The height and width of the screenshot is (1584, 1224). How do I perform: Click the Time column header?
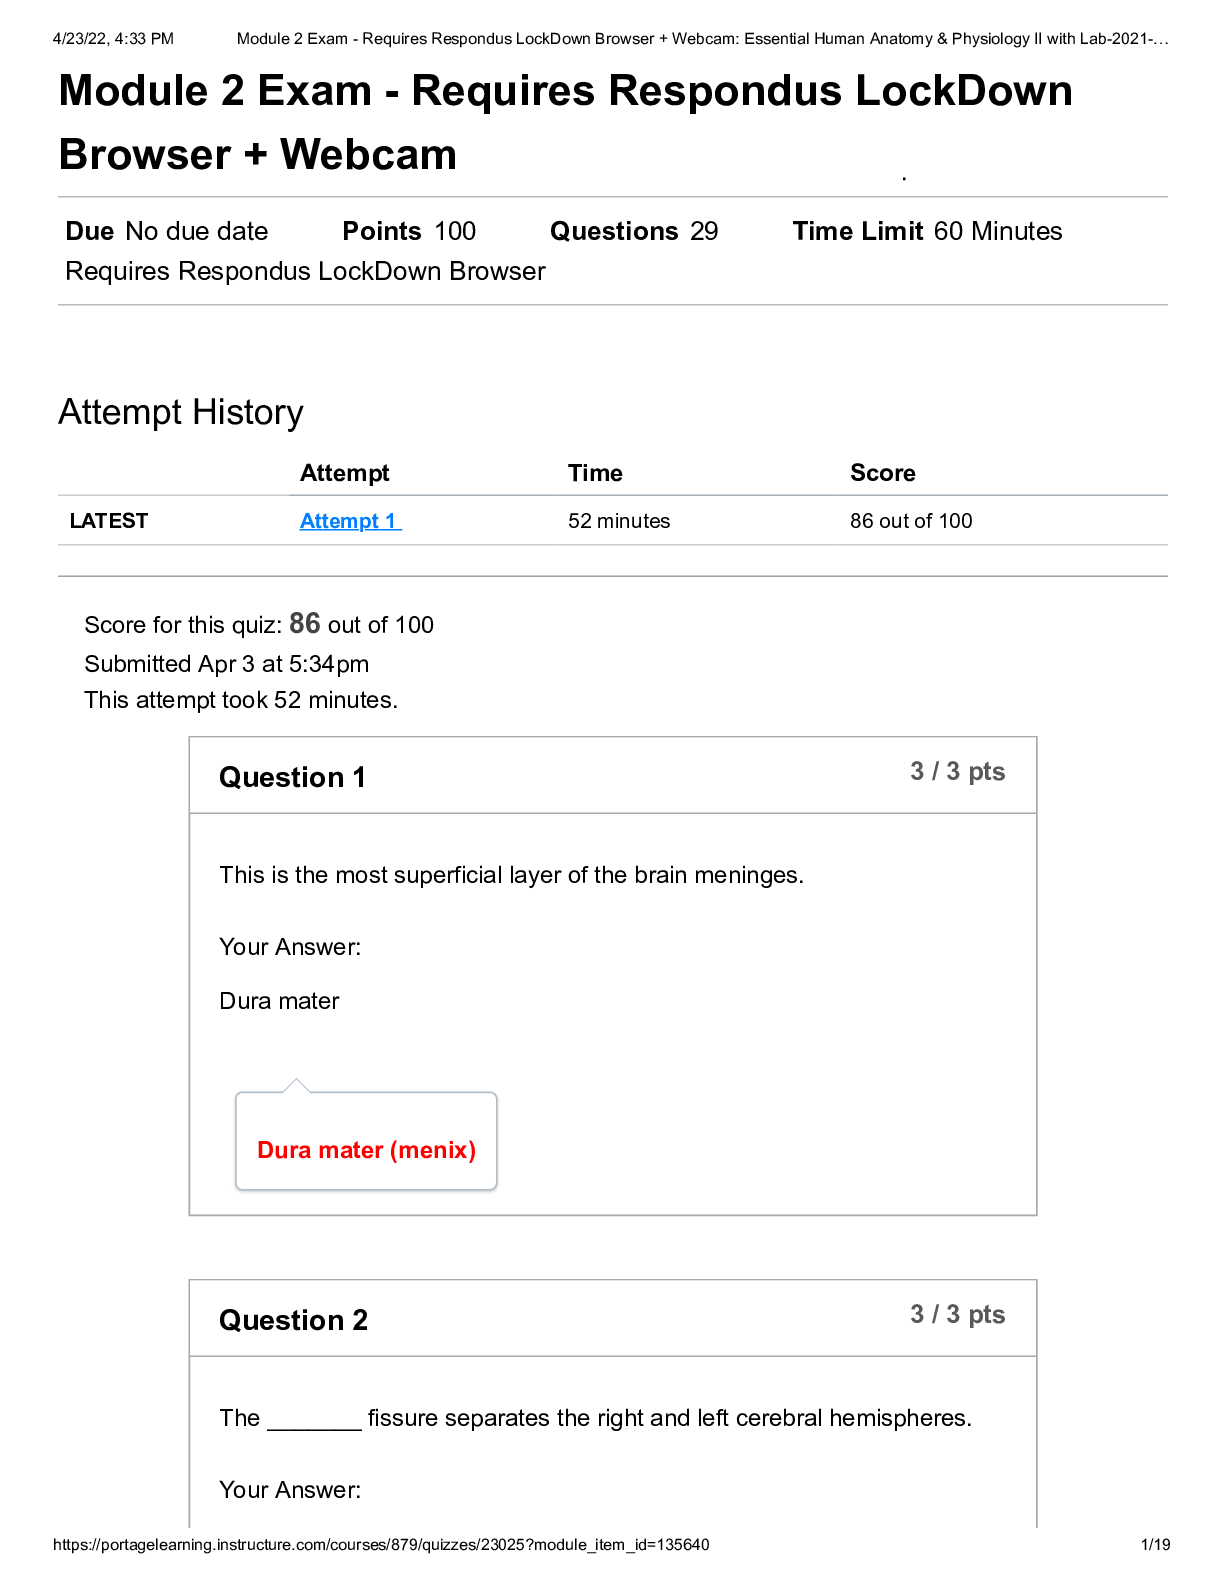(595, 473)
